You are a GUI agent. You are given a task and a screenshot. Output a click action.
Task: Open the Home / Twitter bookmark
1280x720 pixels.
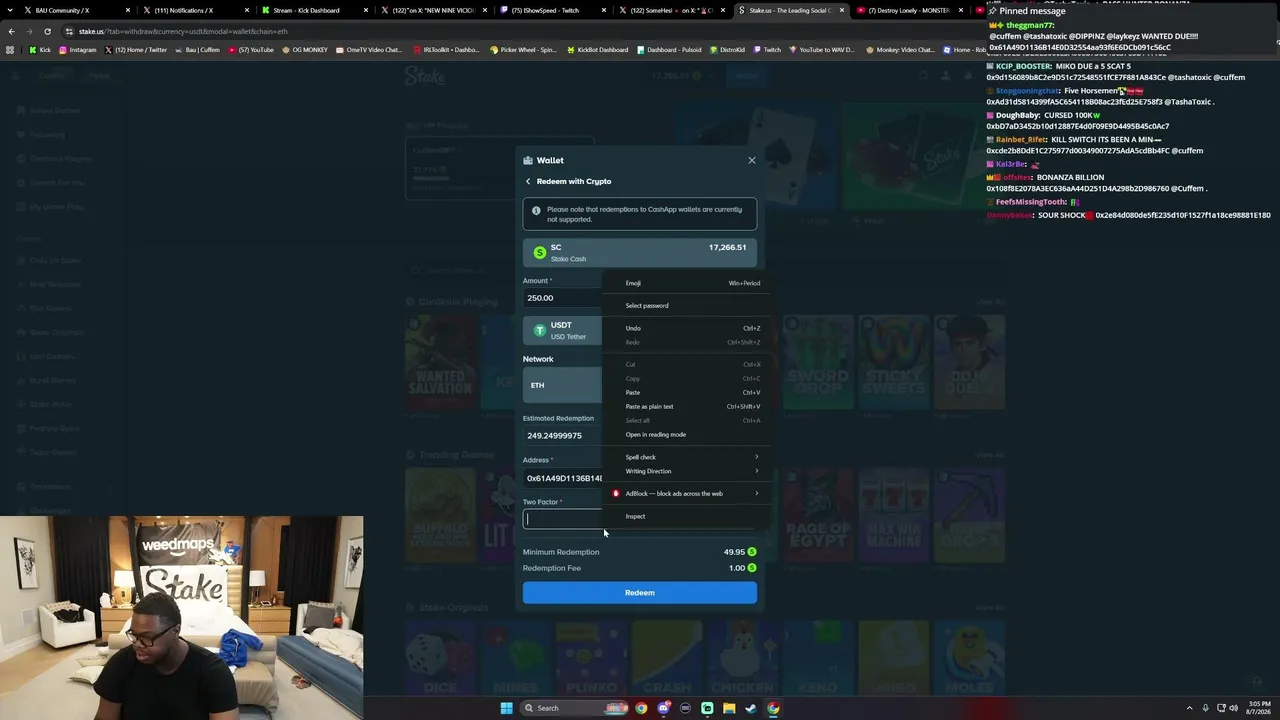pos(136,50)
